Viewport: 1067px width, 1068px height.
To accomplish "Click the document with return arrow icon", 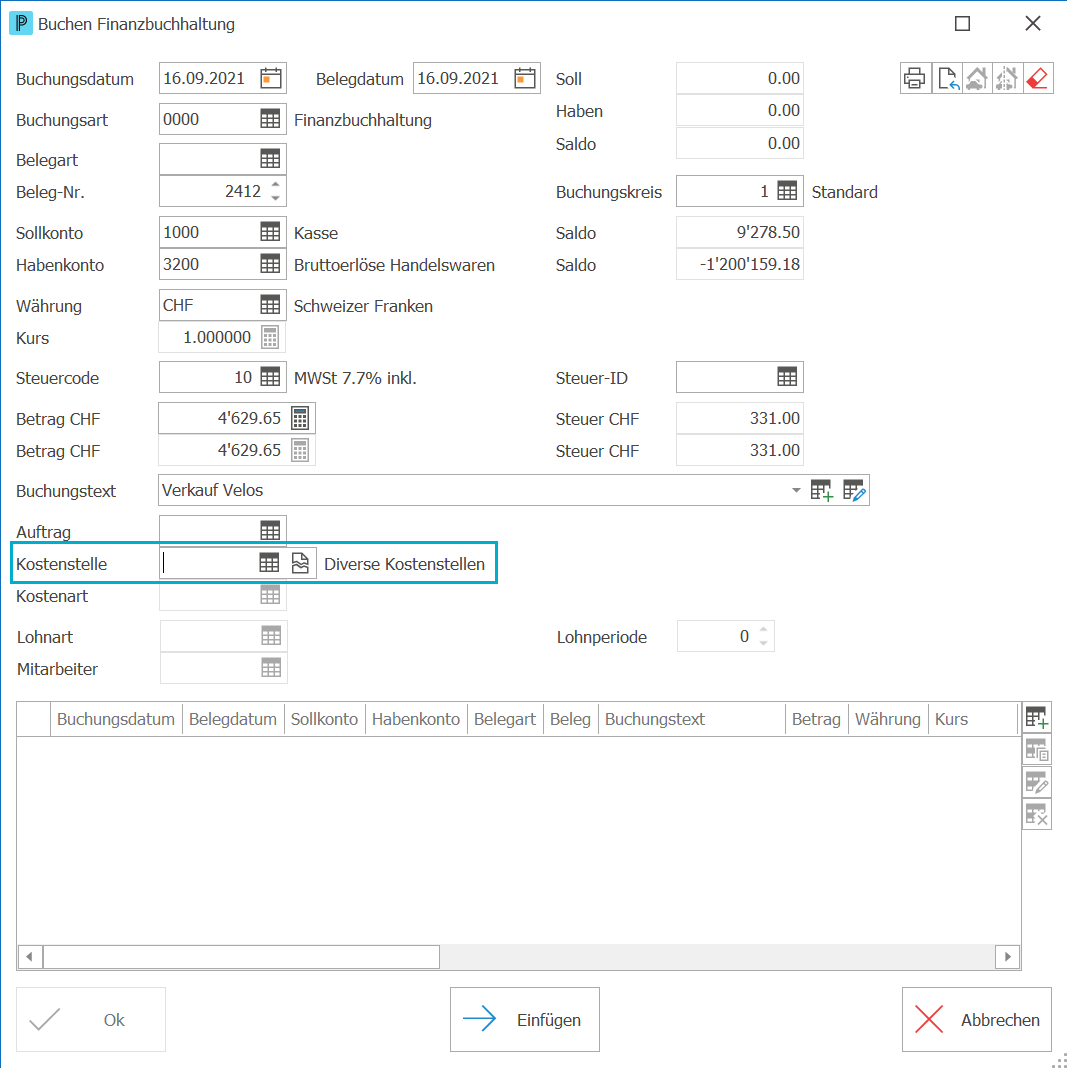I will (946, 78).
